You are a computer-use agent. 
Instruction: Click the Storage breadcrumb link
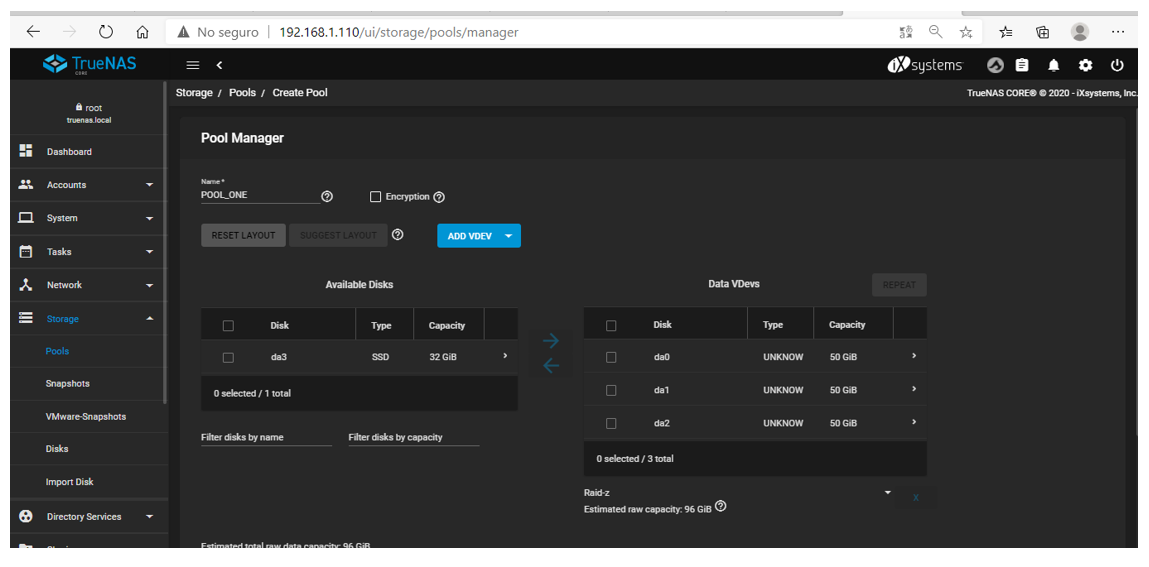(194, 93)
